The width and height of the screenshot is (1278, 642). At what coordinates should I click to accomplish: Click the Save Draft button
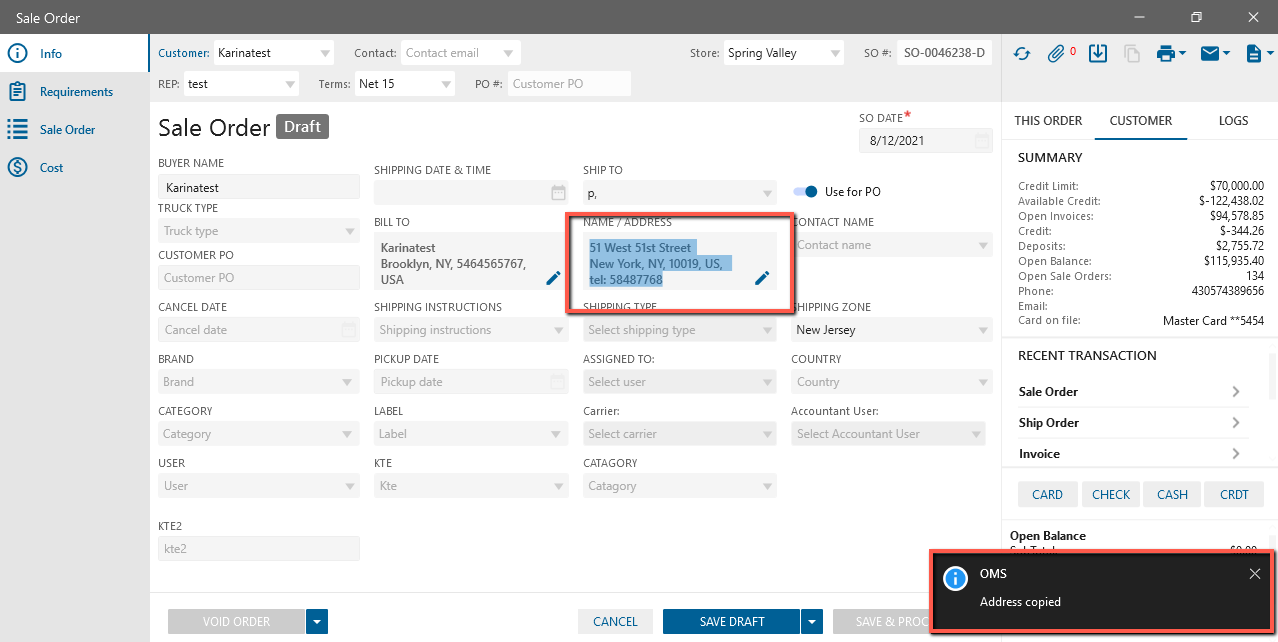coord(731,622)
